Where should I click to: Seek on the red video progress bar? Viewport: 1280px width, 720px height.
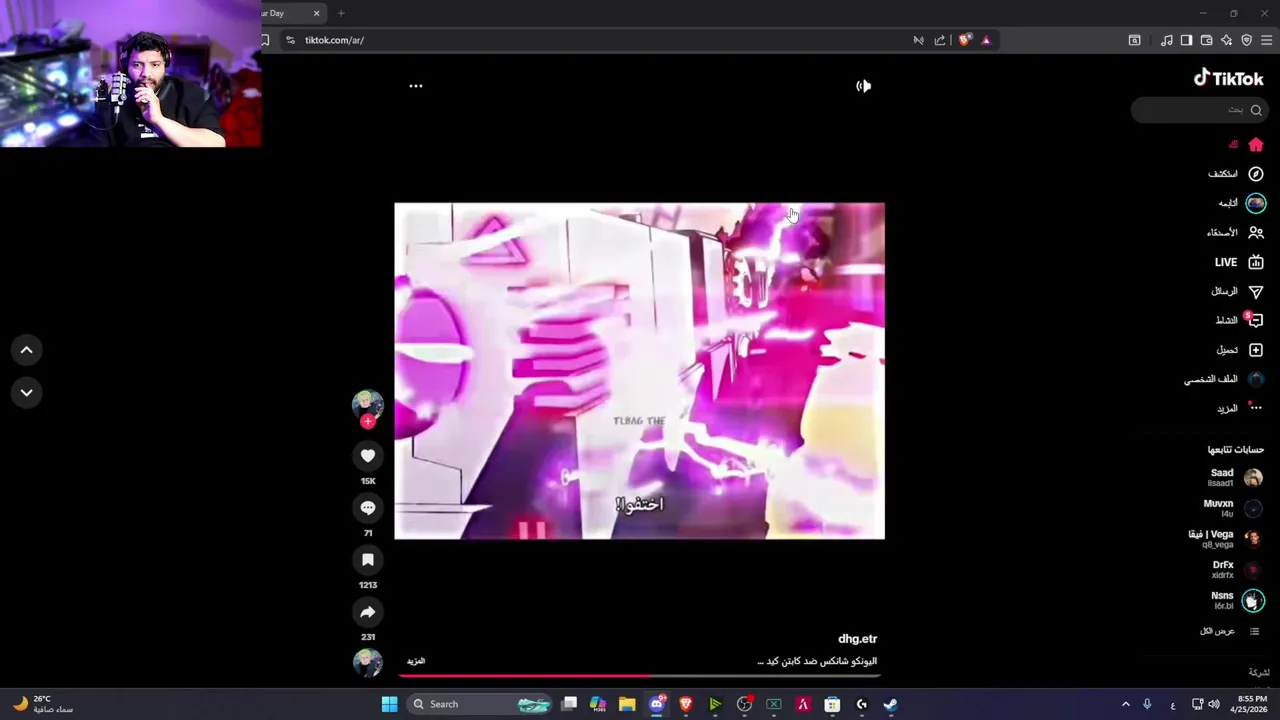pyautogui.click(x=639, y=675)
